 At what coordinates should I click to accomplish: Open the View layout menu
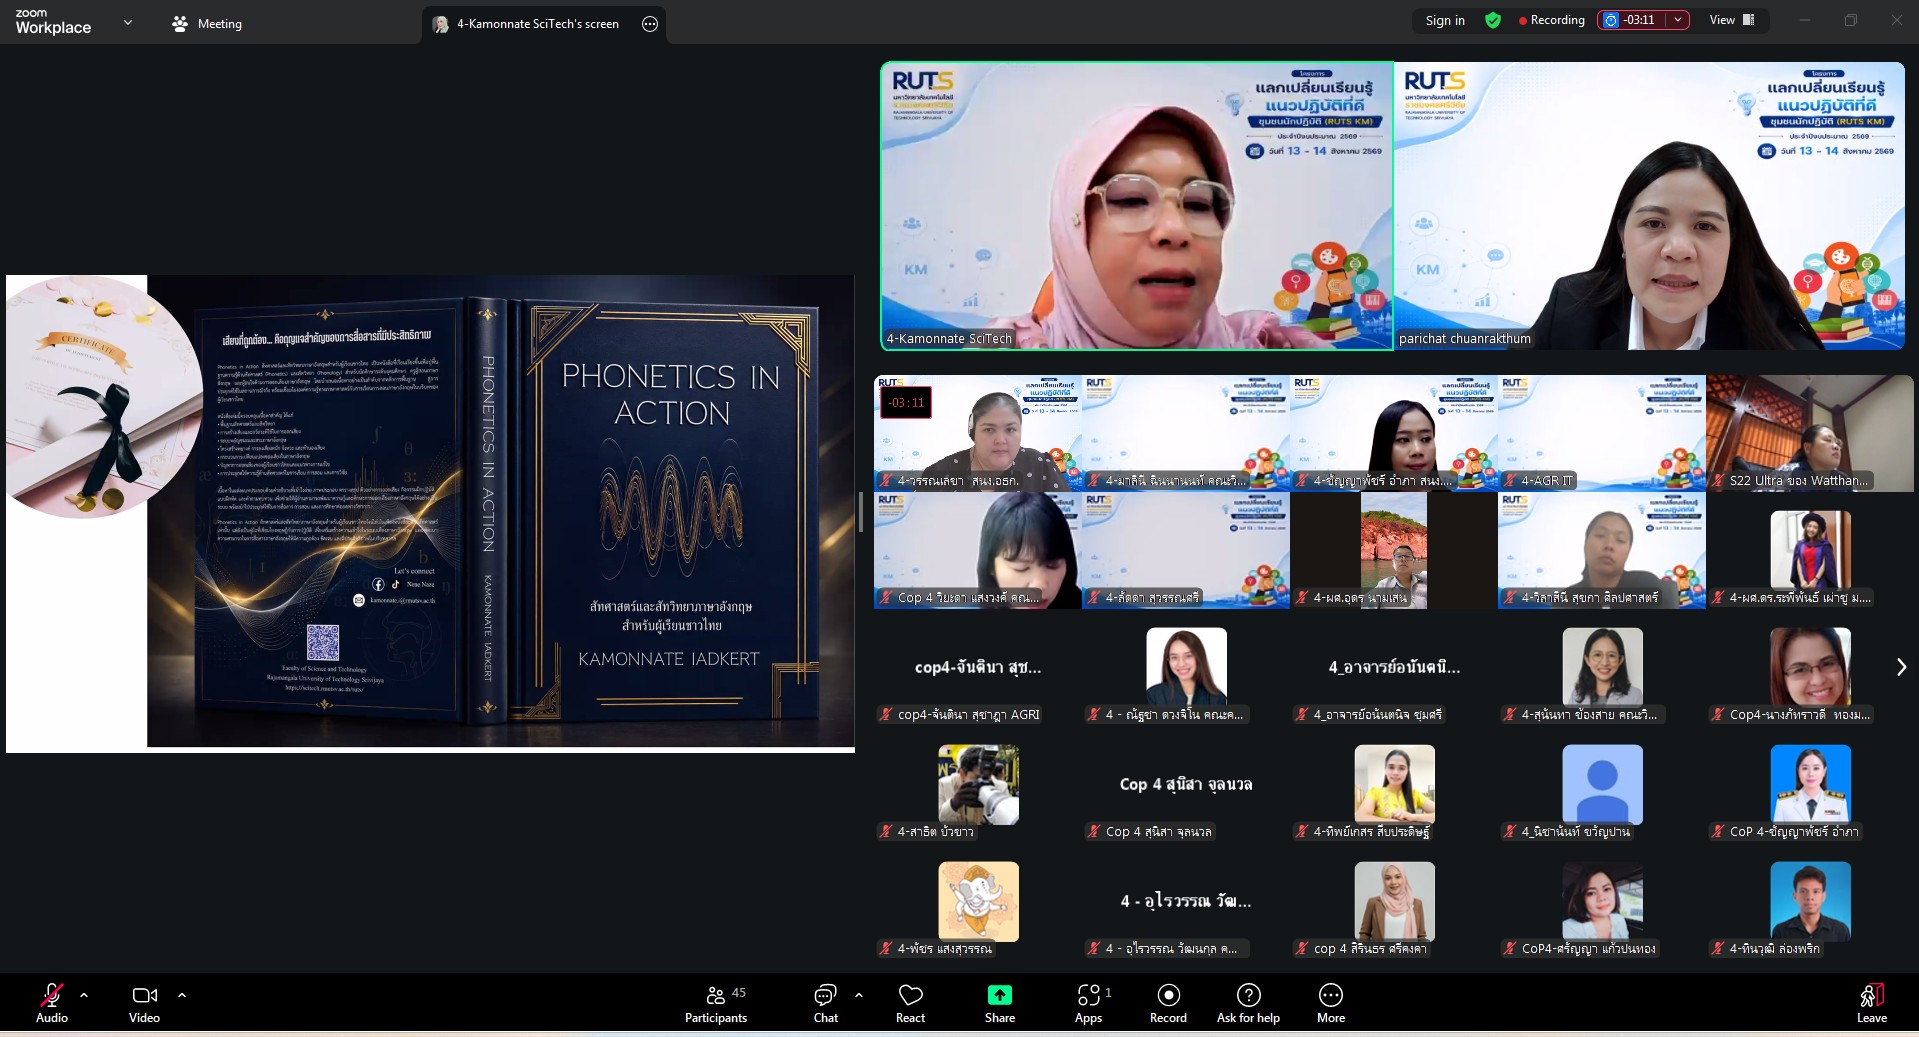[1733, 20]
